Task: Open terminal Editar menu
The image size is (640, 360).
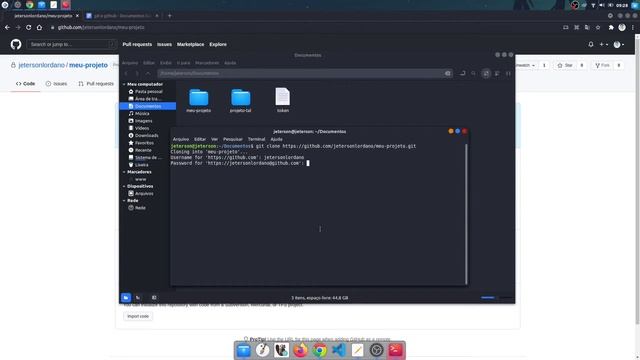Action: pyautogui.click(x=200, y=139)
